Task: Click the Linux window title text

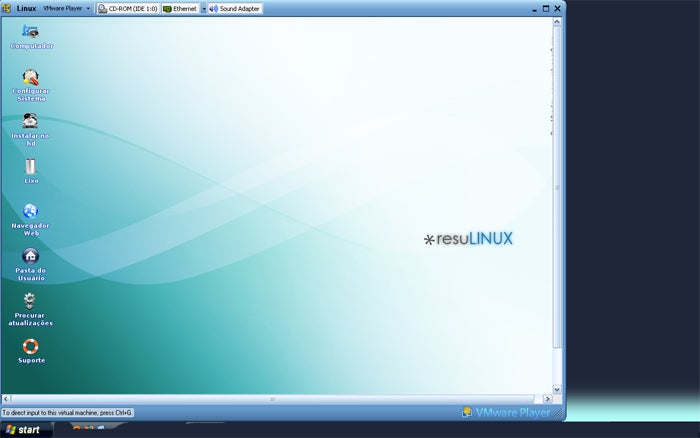Action: coord(26,8)
